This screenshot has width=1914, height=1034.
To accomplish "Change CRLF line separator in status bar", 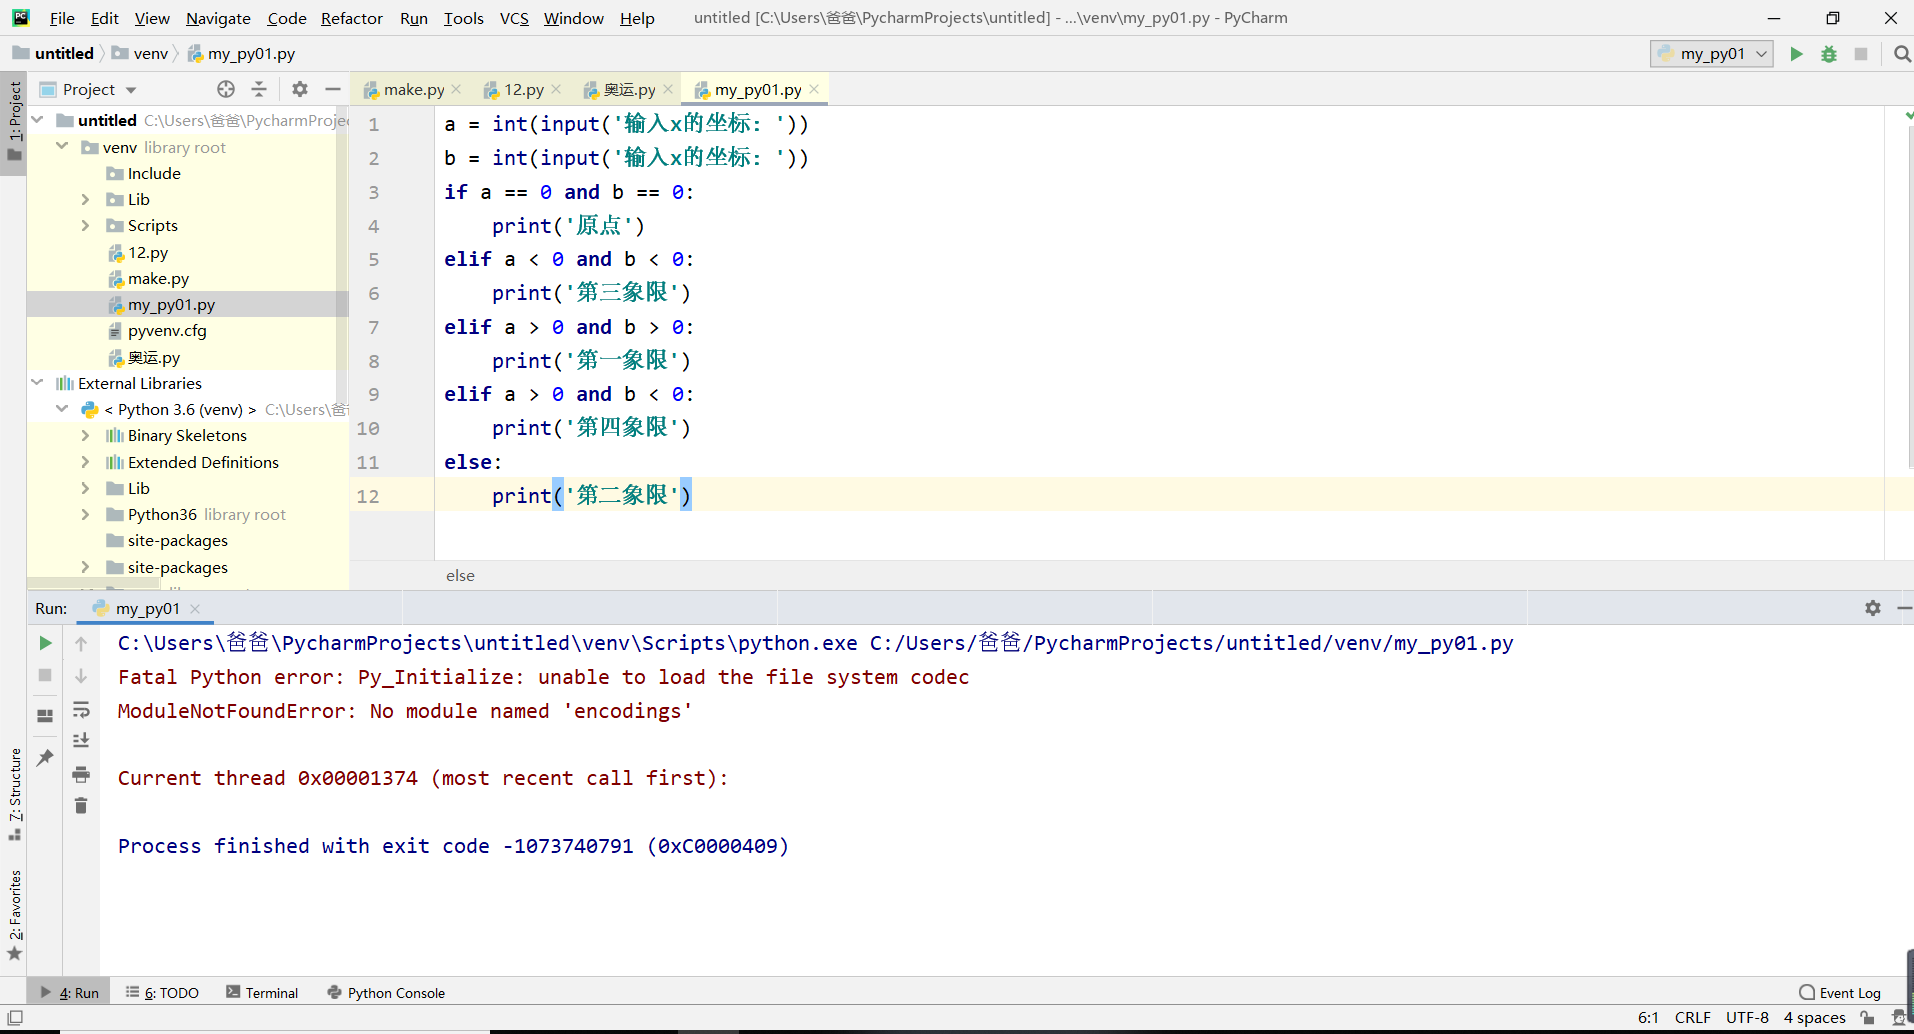I will pyautogui.click(x=1692, y=1018).
